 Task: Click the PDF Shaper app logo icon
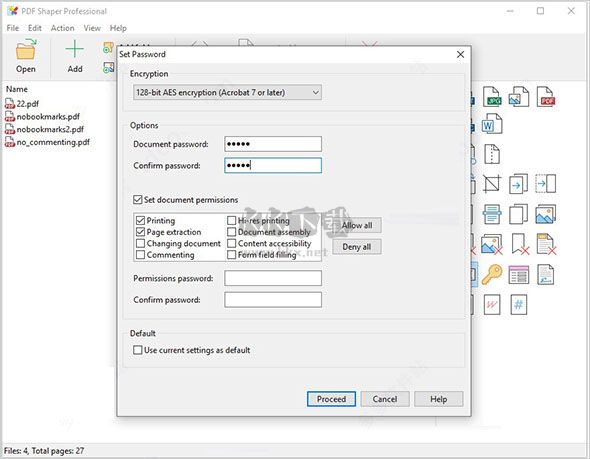(12, 11)
